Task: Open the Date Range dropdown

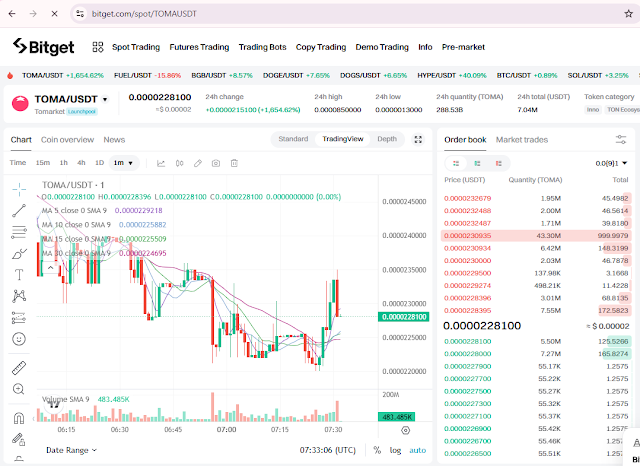Action: pyautogui.click(x=71, y=450)
